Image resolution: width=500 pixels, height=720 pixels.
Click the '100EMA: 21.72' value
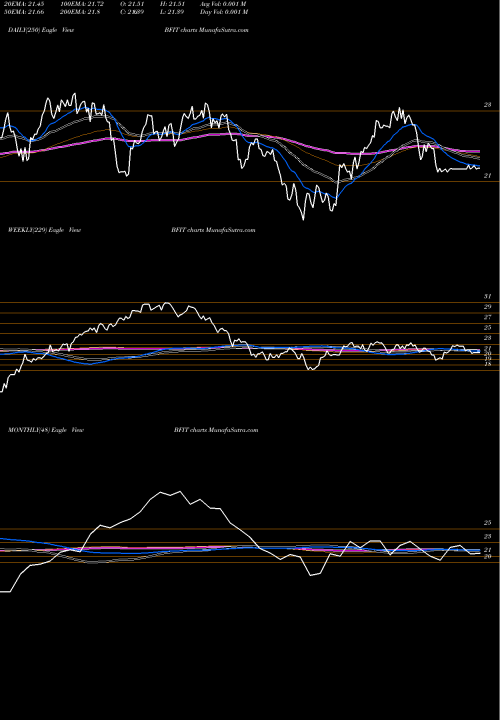pos(81,4)
